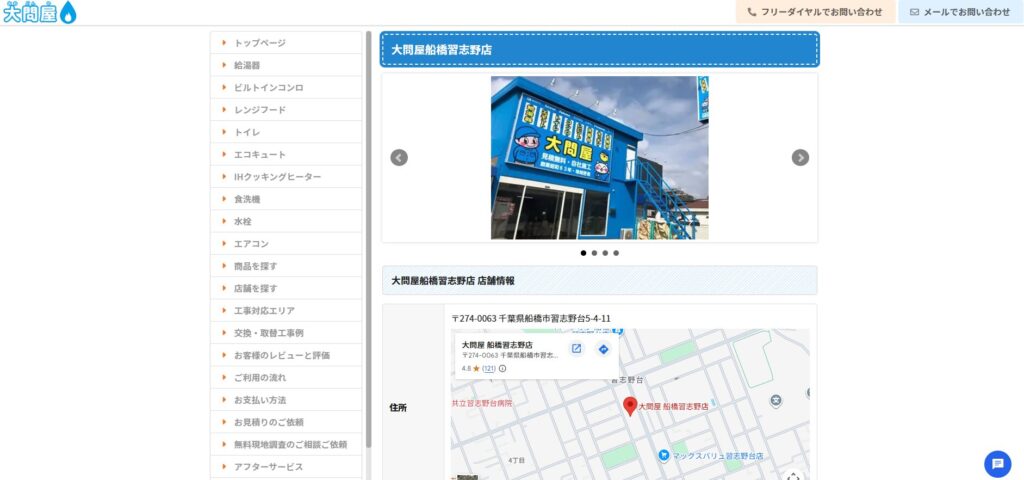
Task: Click the マックスバリュ shopping cart marker
Action: click(x=663, y=455)
